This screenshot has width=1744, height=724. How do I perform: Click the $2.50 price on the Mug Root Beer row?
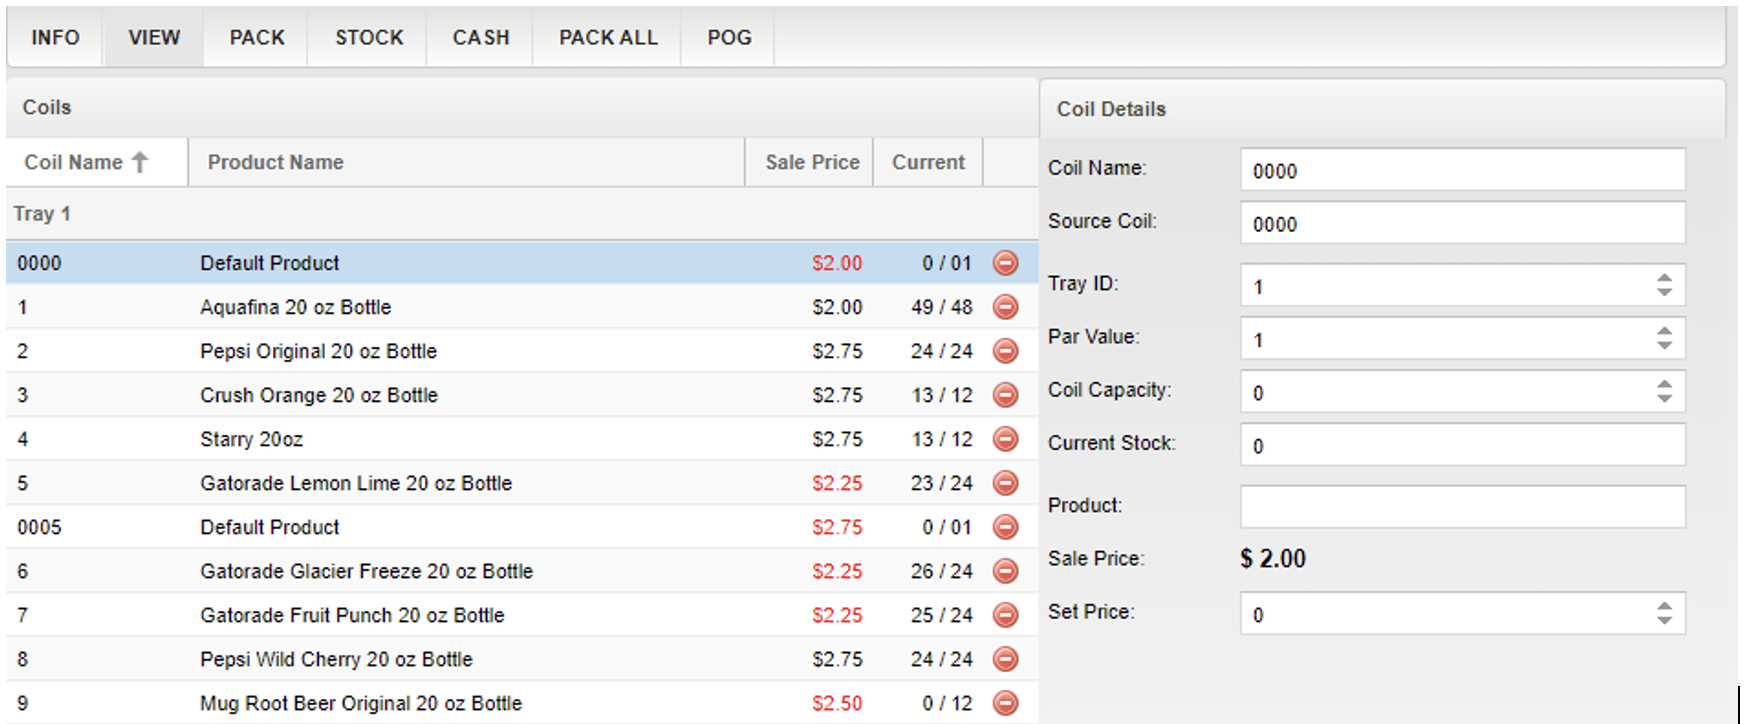[x=837, y=703]
